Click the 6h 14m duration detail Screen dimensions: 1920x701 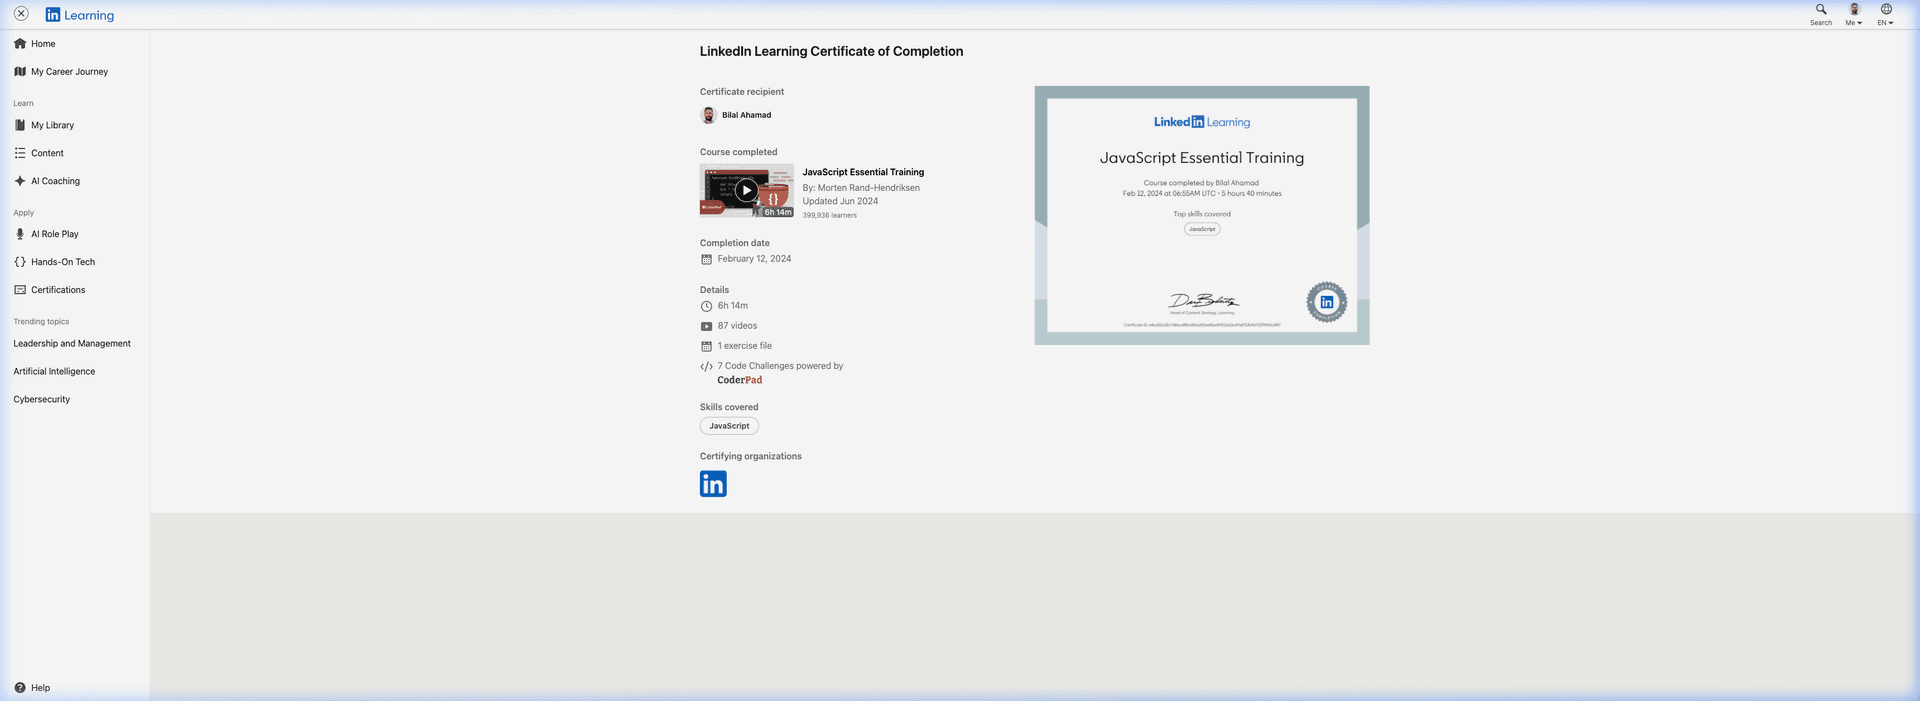click(x=732, y=306)
